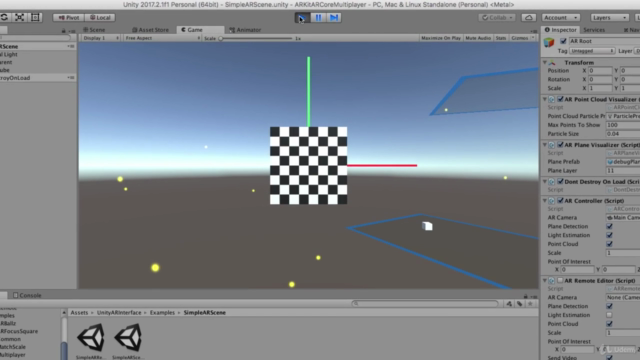
Task: Click the Step frame button
Action: (334, 18)
